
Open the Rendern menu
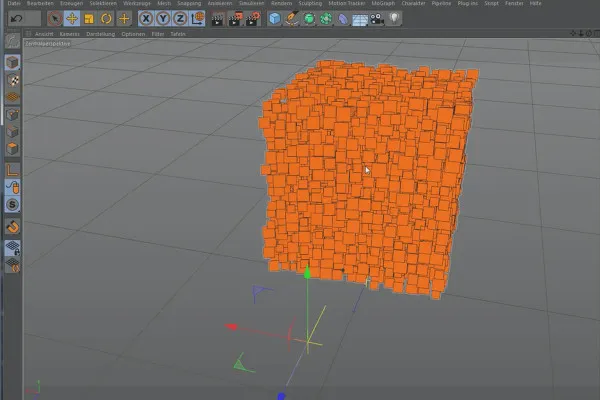click(x=281, y=3)
